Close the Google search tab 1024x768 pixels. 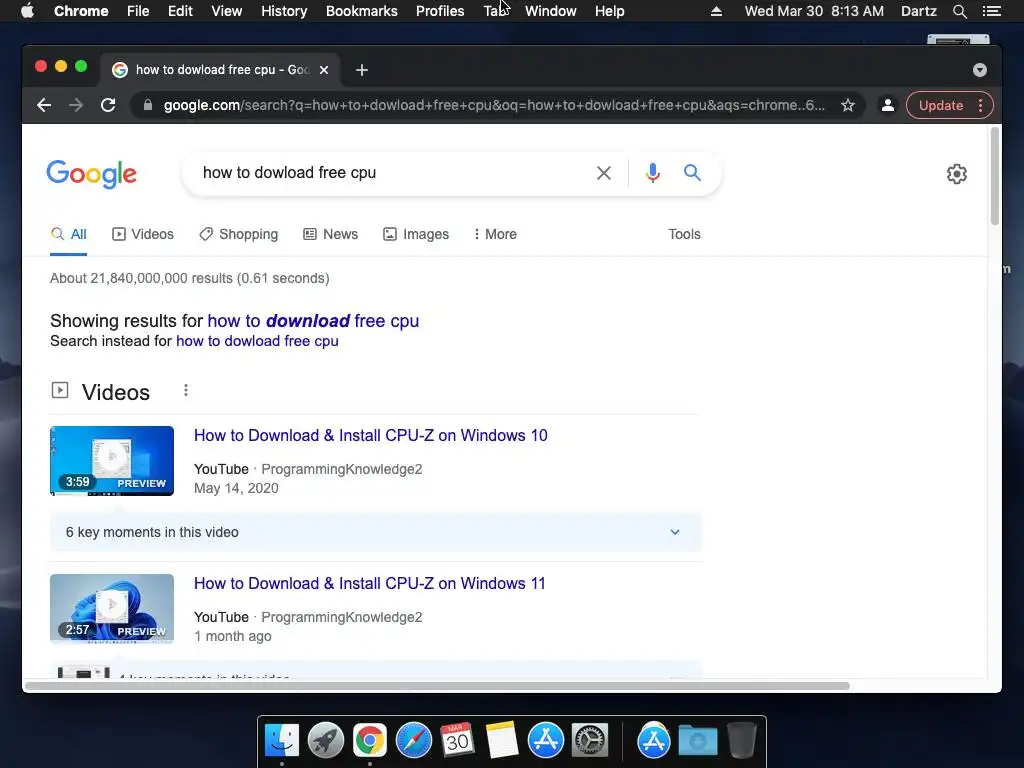(x=324, y=70)
